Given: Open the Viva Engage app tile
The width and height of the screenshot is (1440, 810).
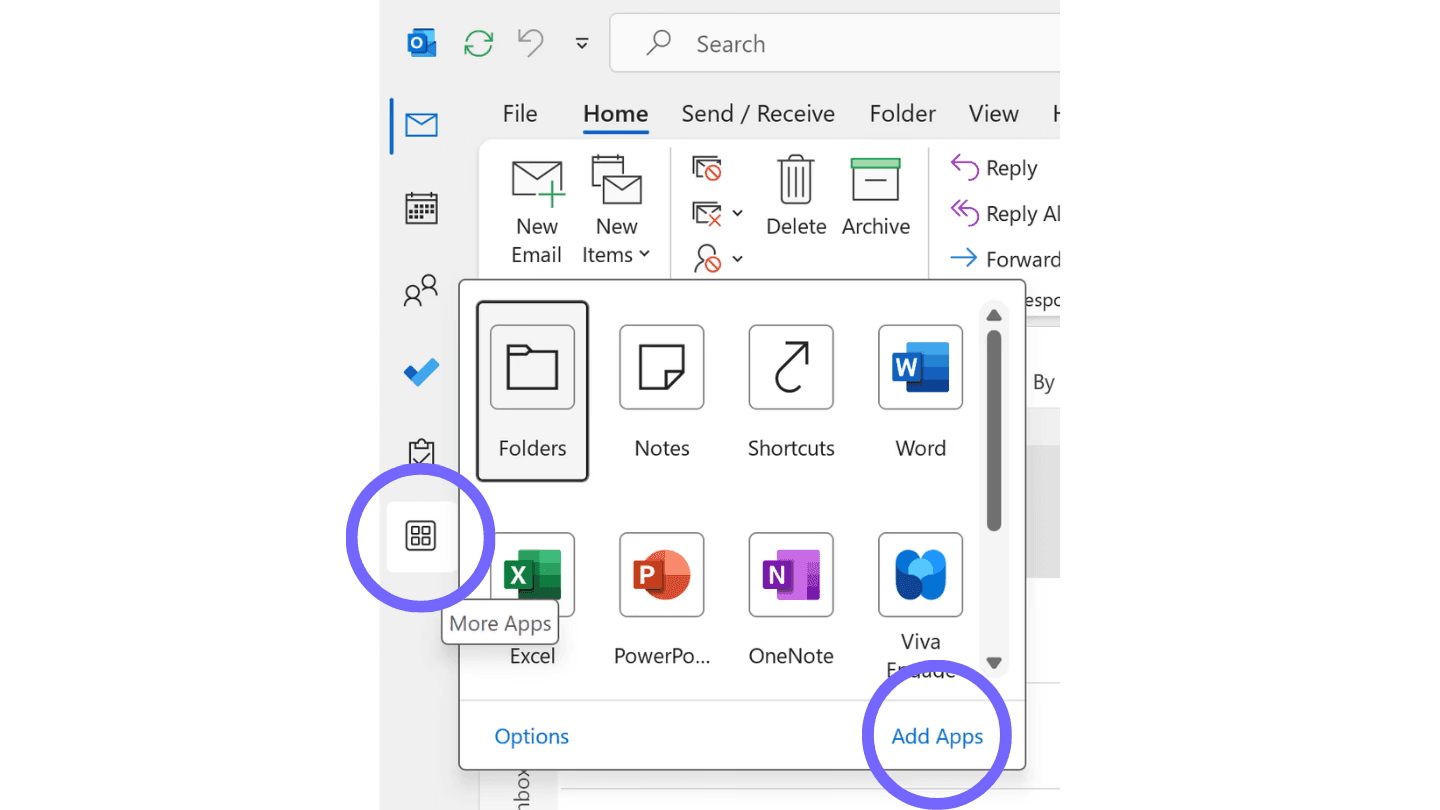Looking at the screenshot, I should 921,605.
